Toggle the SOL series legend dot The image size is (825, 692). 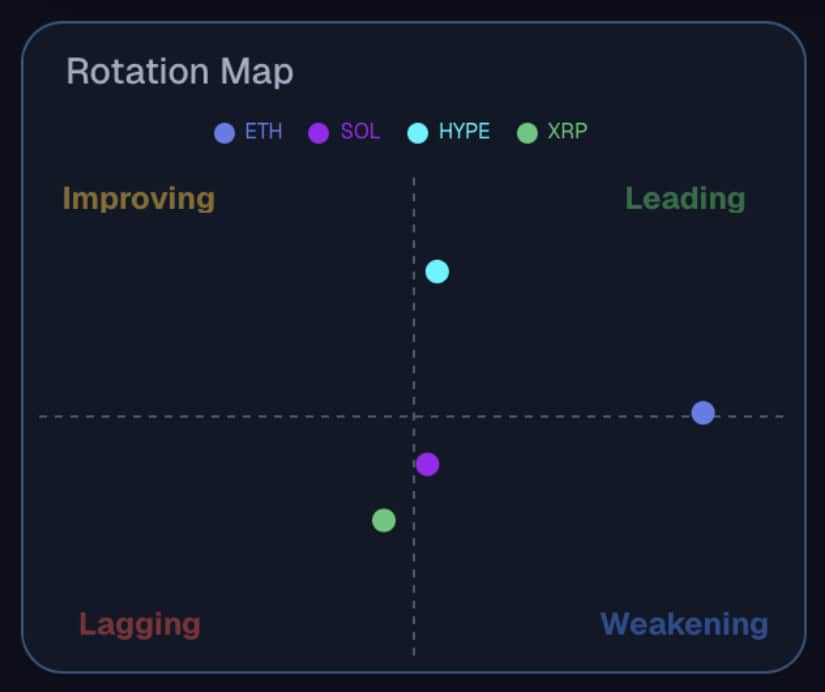[318, 133]
